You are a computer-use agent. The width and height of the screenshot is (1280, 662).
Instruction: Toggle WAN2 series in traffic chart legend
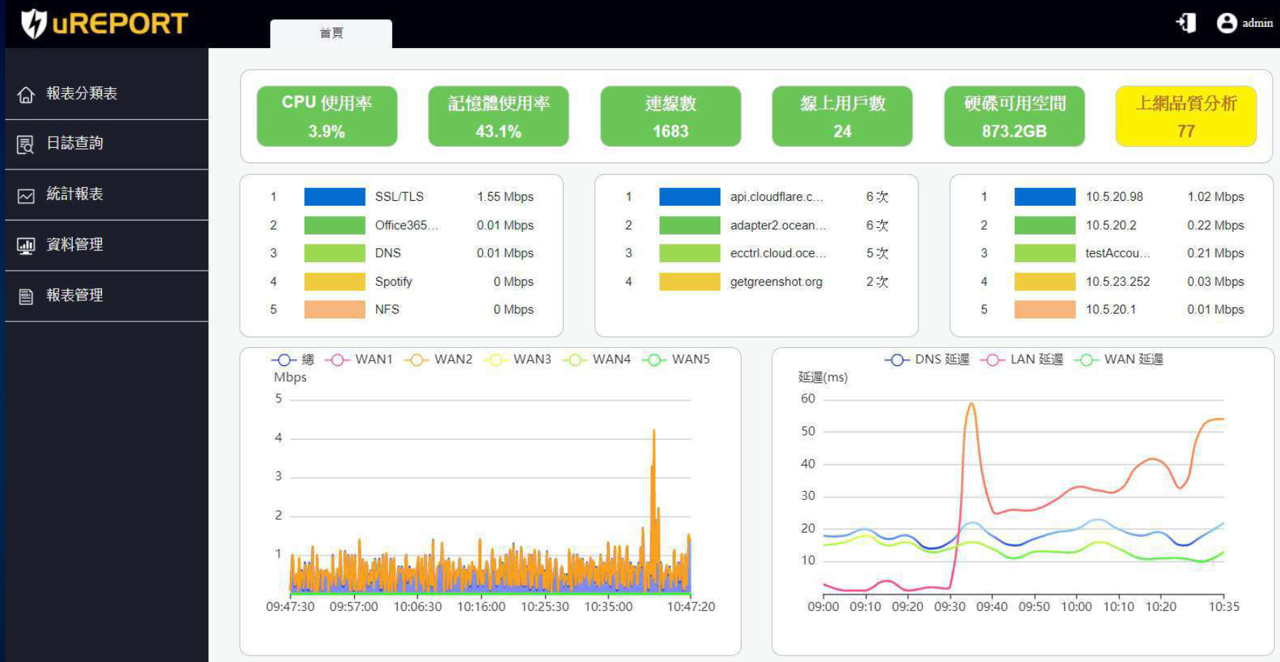point(444,359)
